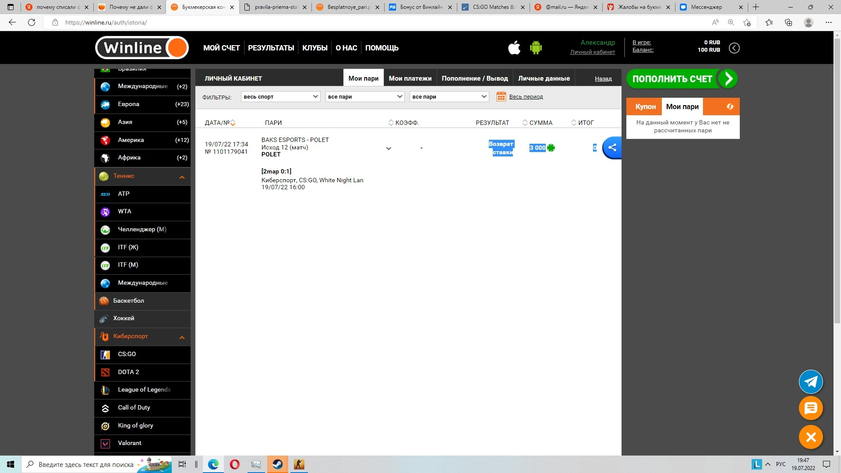Collapse the Теннис section

coord(182,176)
